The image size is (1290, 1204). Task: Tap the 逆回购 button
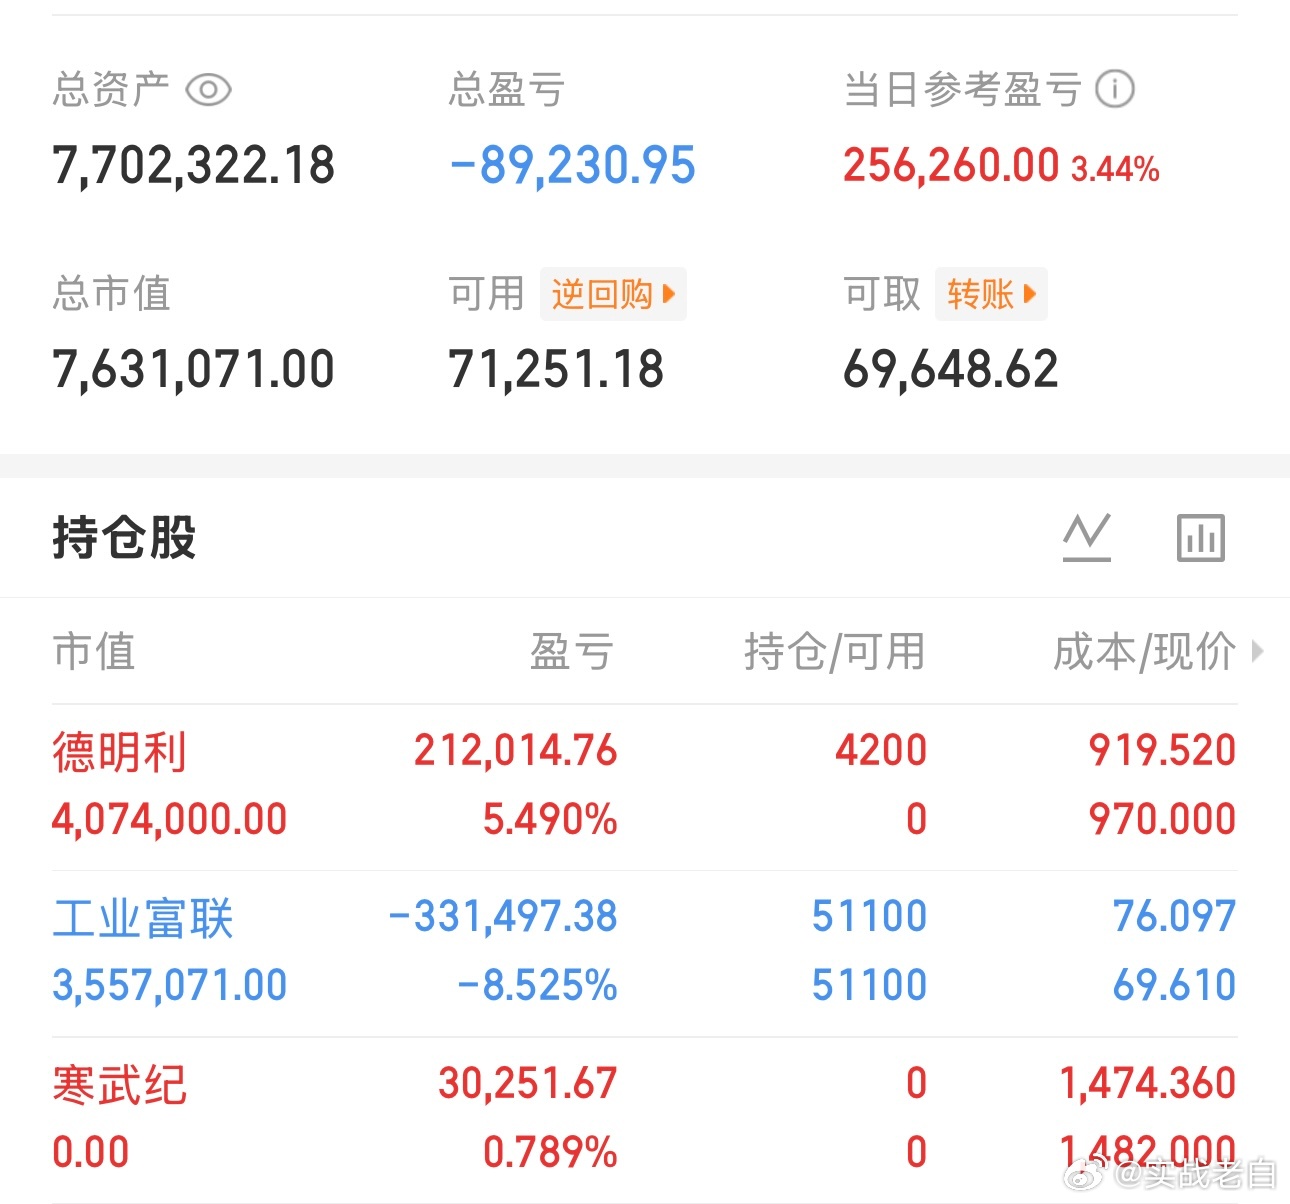tap(613, 294)
